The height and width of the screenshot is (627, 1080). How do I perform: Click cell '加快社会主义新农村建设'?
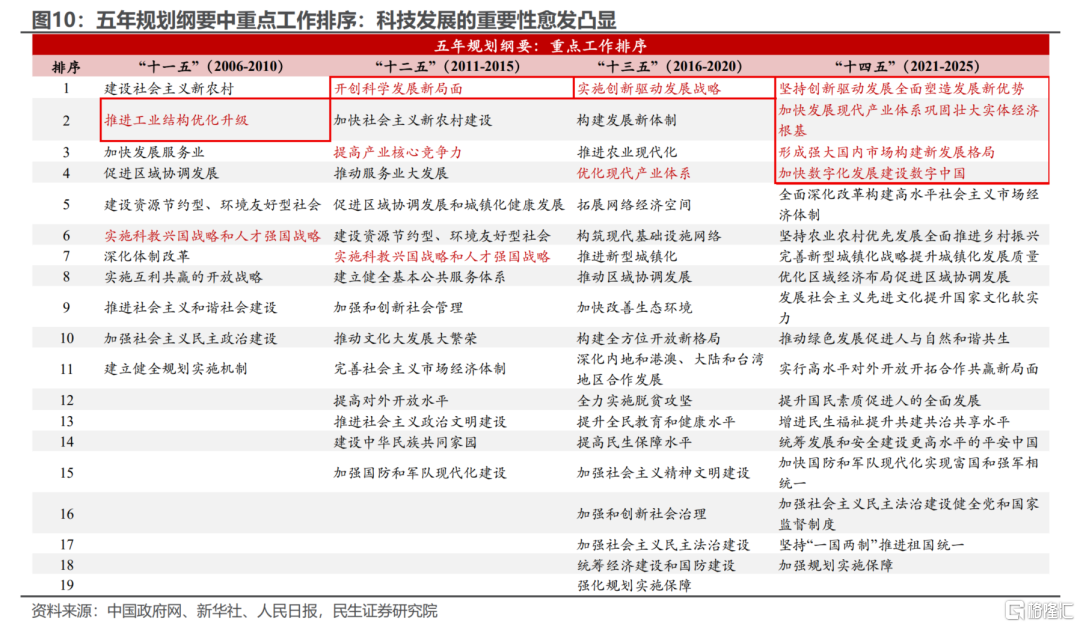[x=413, y=120]
